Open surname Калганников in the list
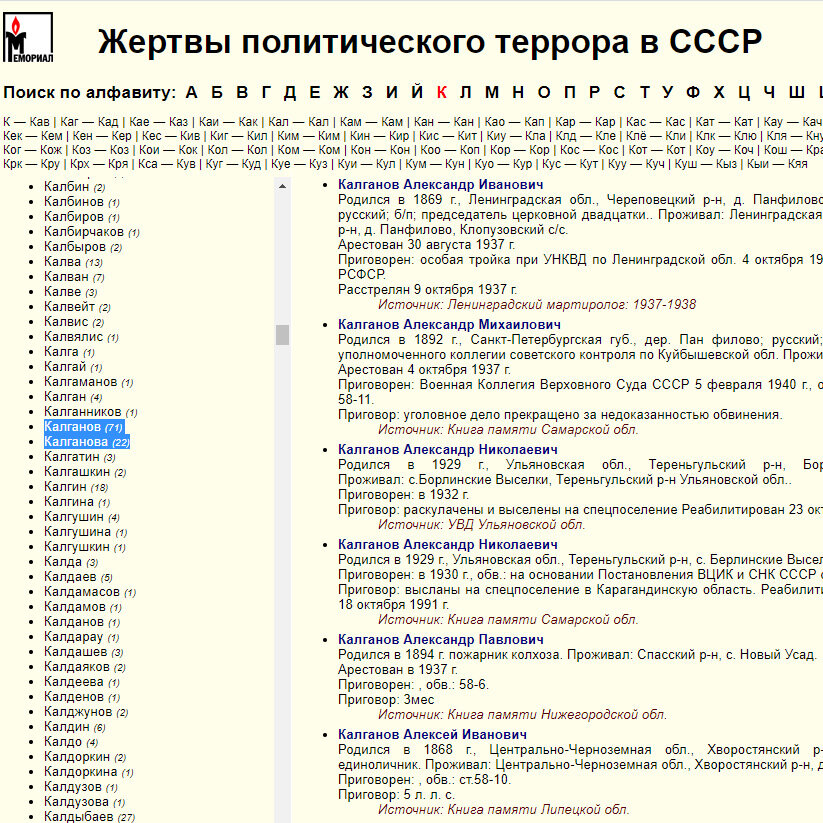This screenshot has height=823, width=823. pos(82,412)
